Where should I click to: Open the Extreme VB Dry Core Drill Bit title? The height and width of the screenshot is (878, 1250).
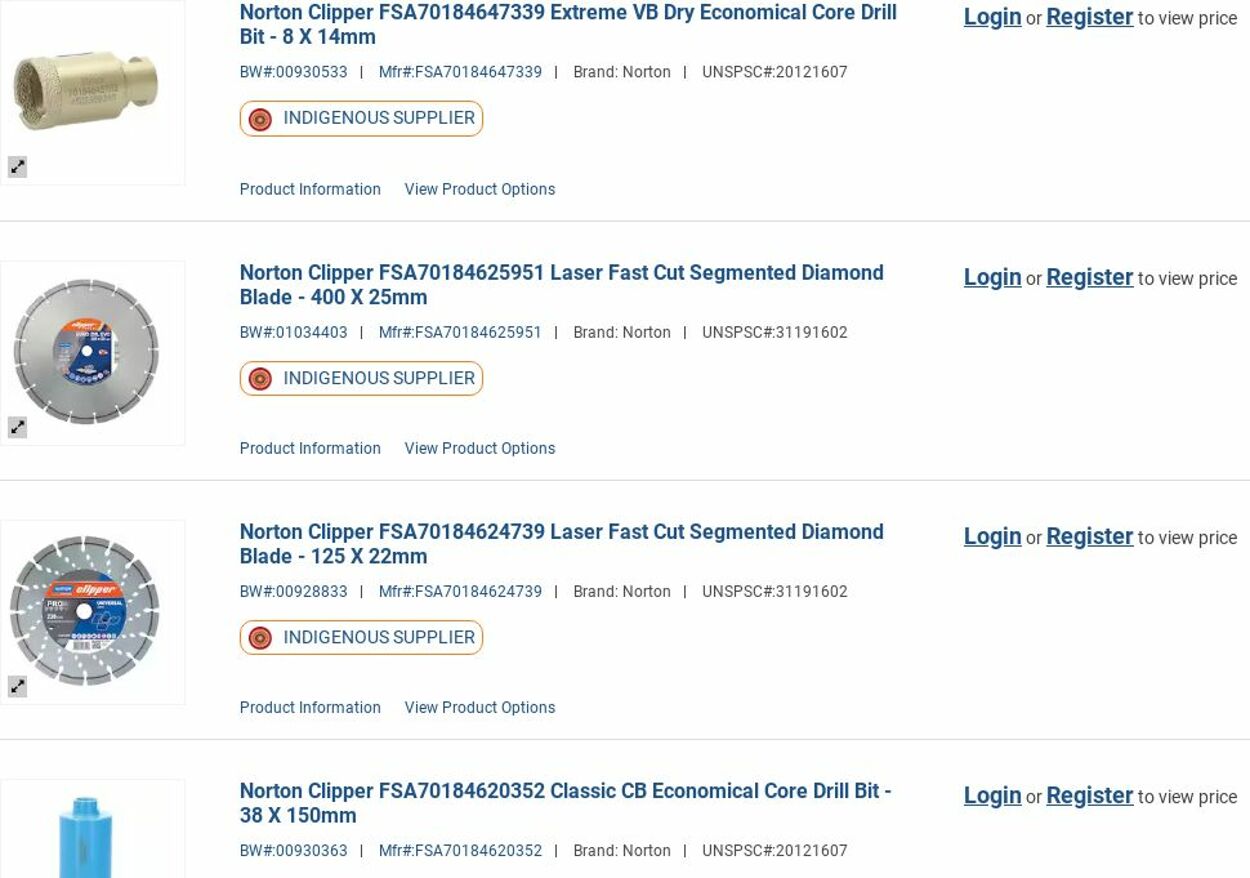[x=567, y=24]
